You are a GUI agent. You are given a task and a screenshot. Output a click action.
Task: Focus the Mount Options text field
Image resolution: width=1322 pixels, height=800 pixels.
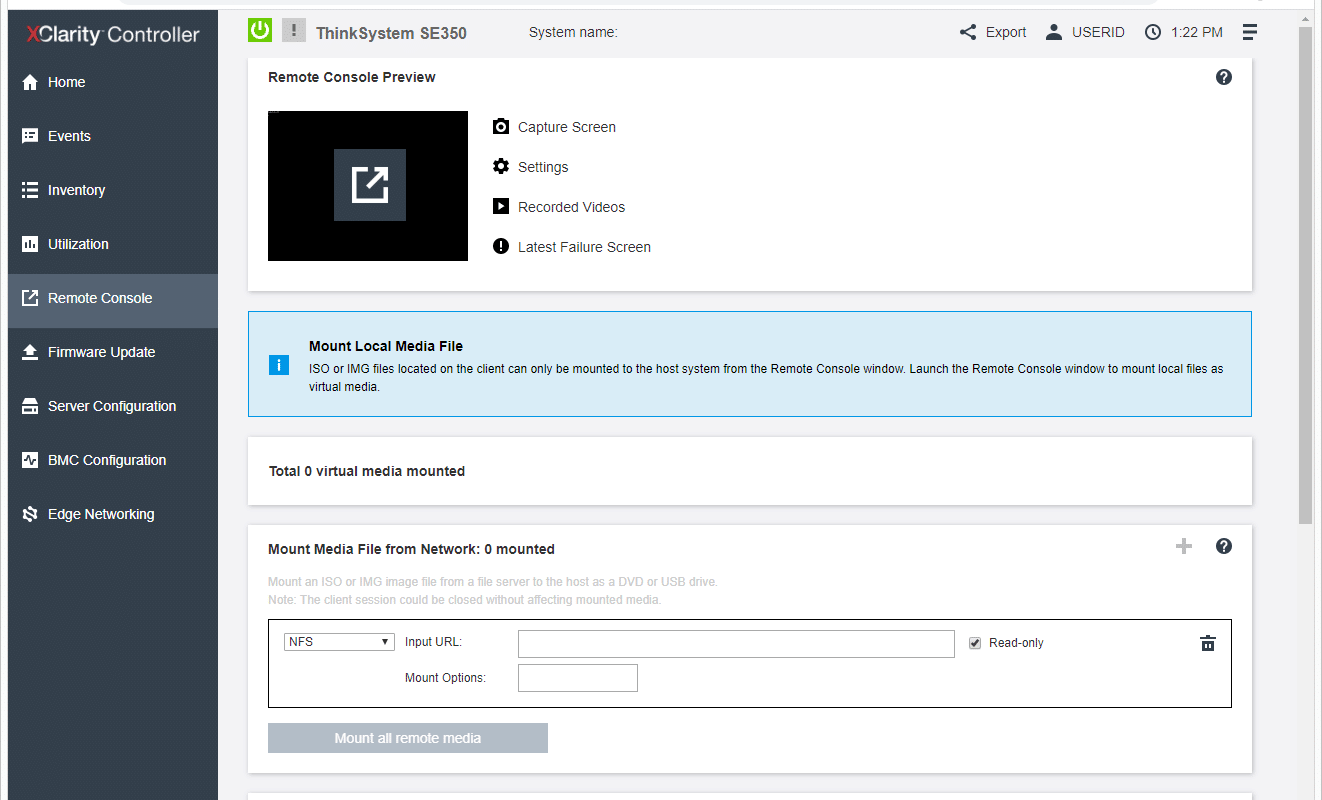[x=578, y=678]
